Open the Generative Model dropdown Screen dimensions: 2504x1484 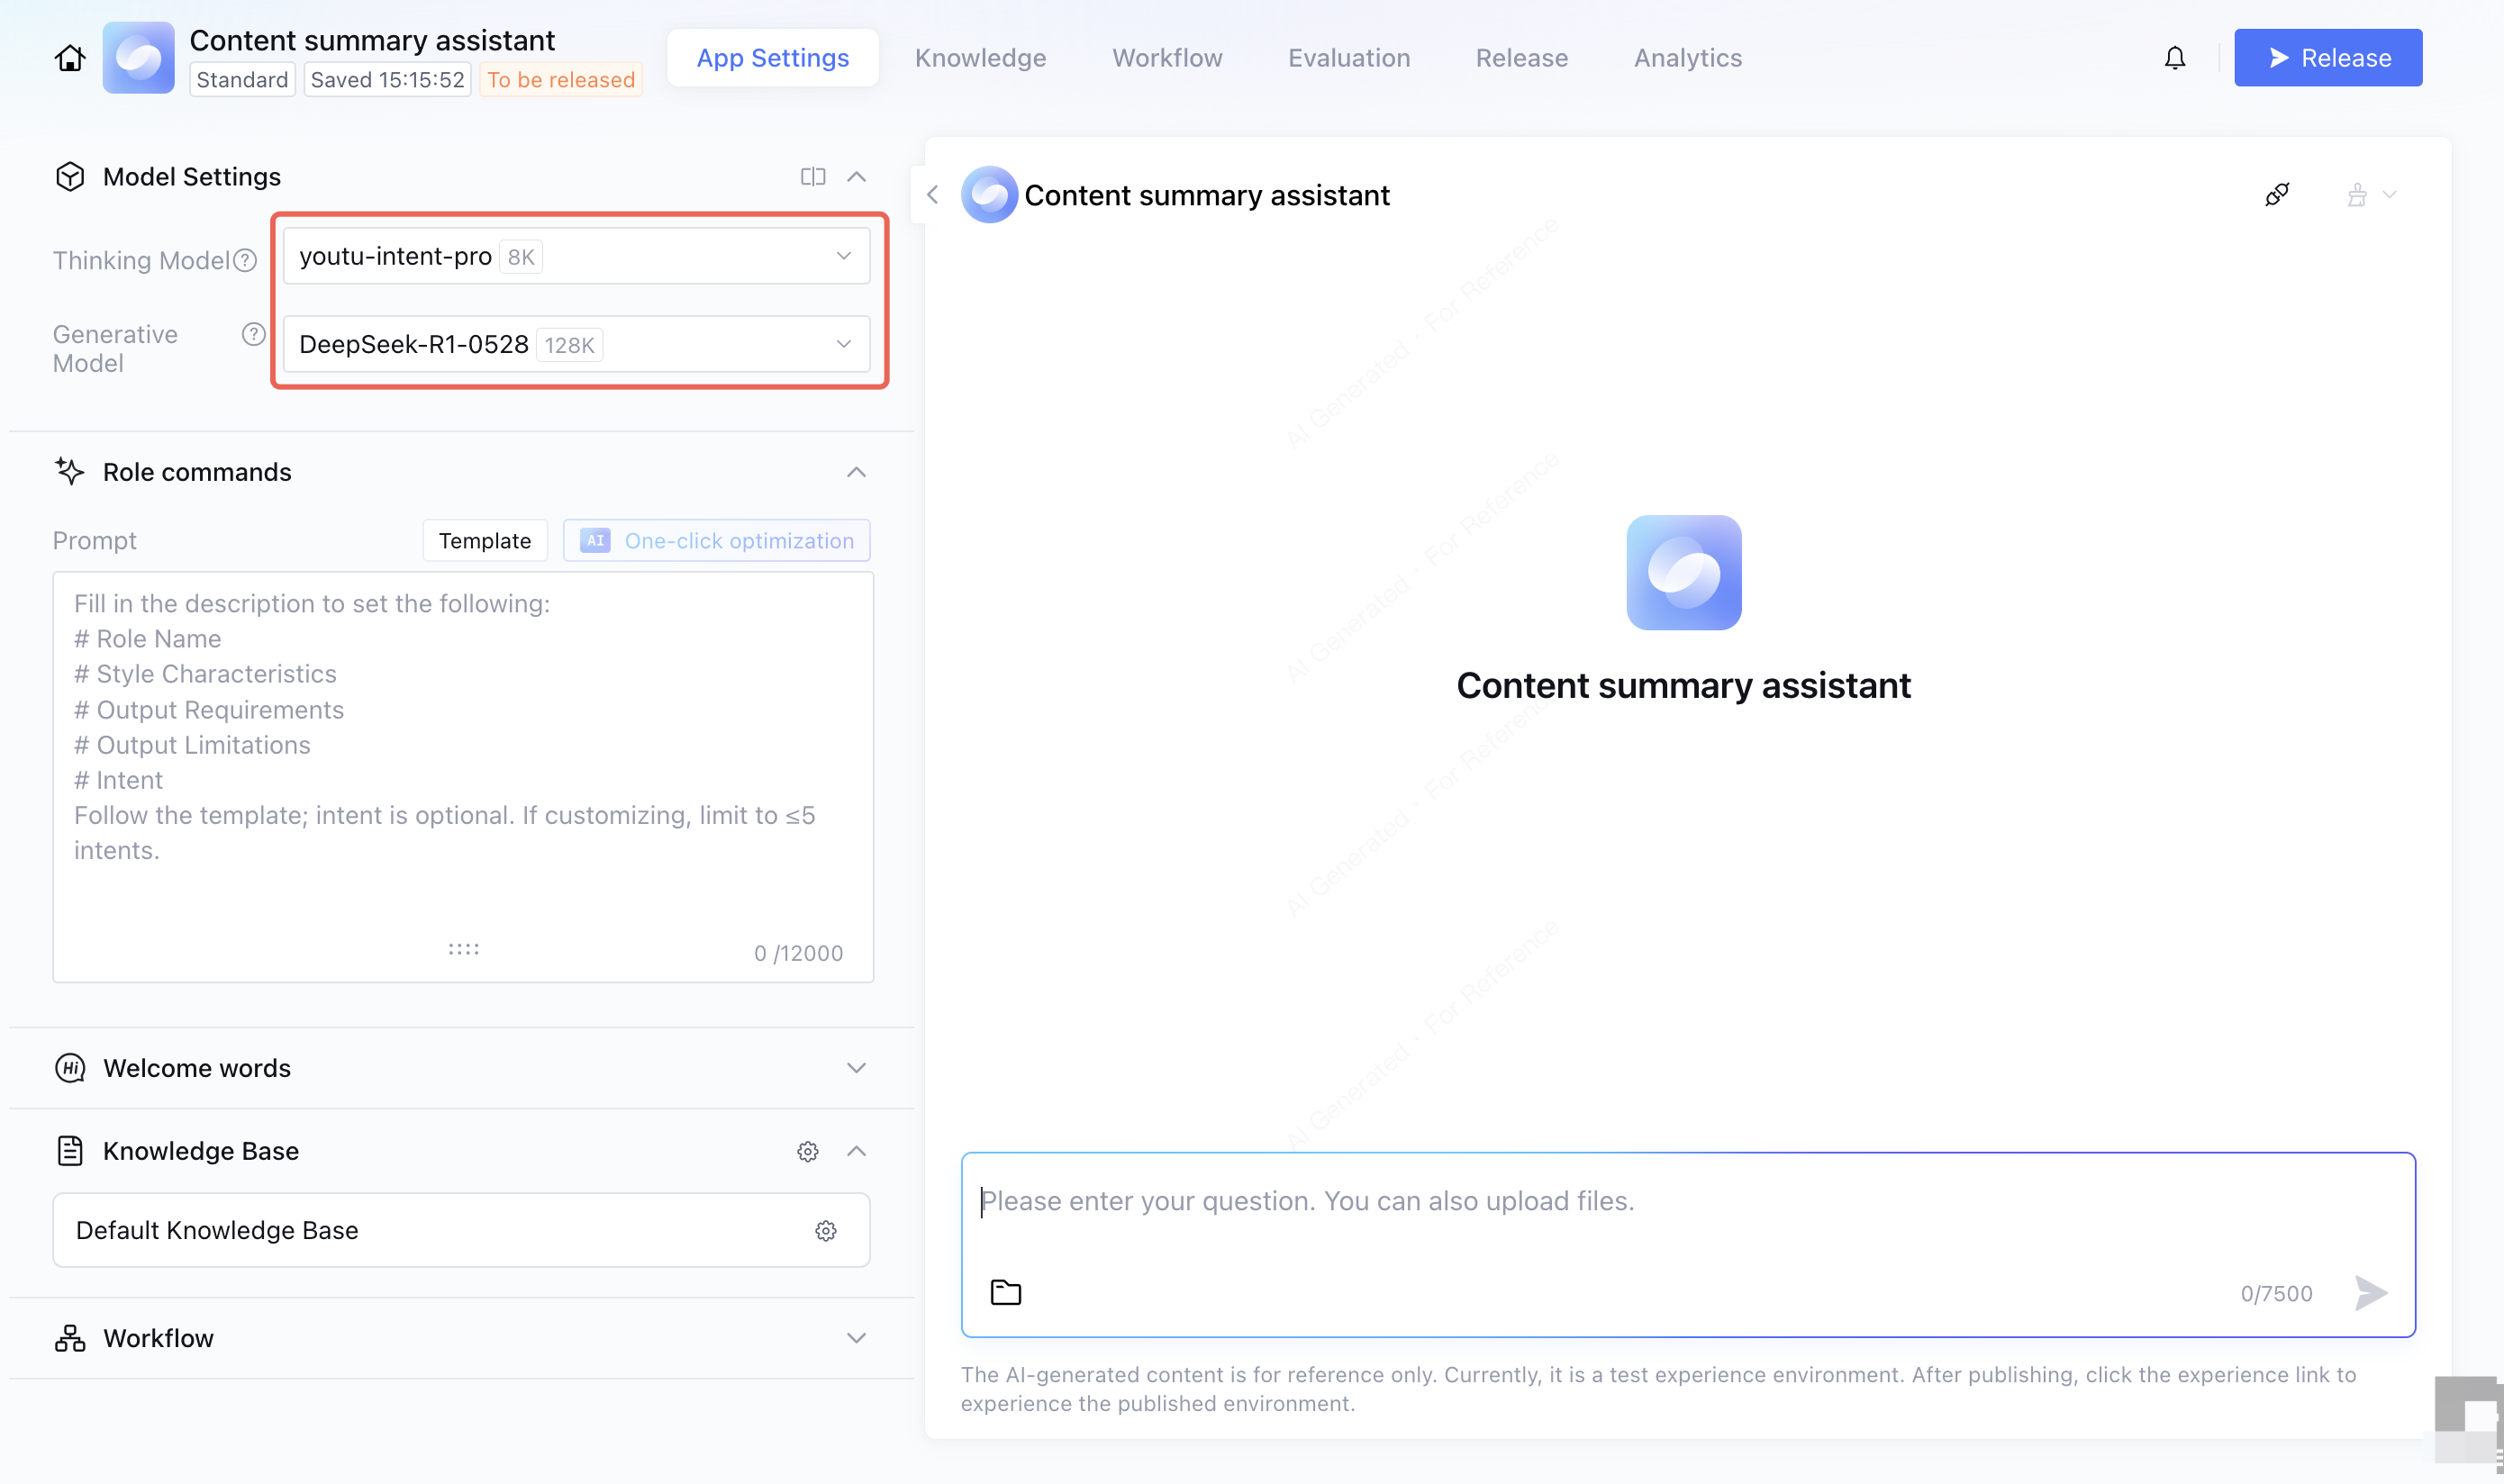[576, 345]
